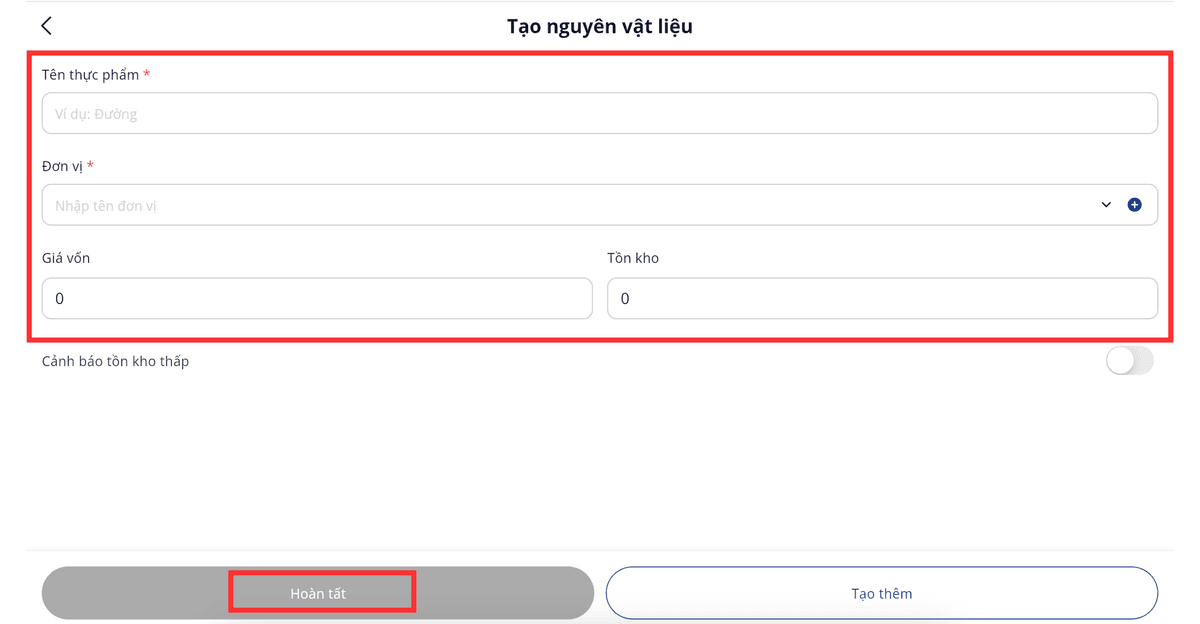Click the 'Nhập tên đơn vị' placeholder text
This screenshot has height=624, width=1200.
click(x=106, y=206)
